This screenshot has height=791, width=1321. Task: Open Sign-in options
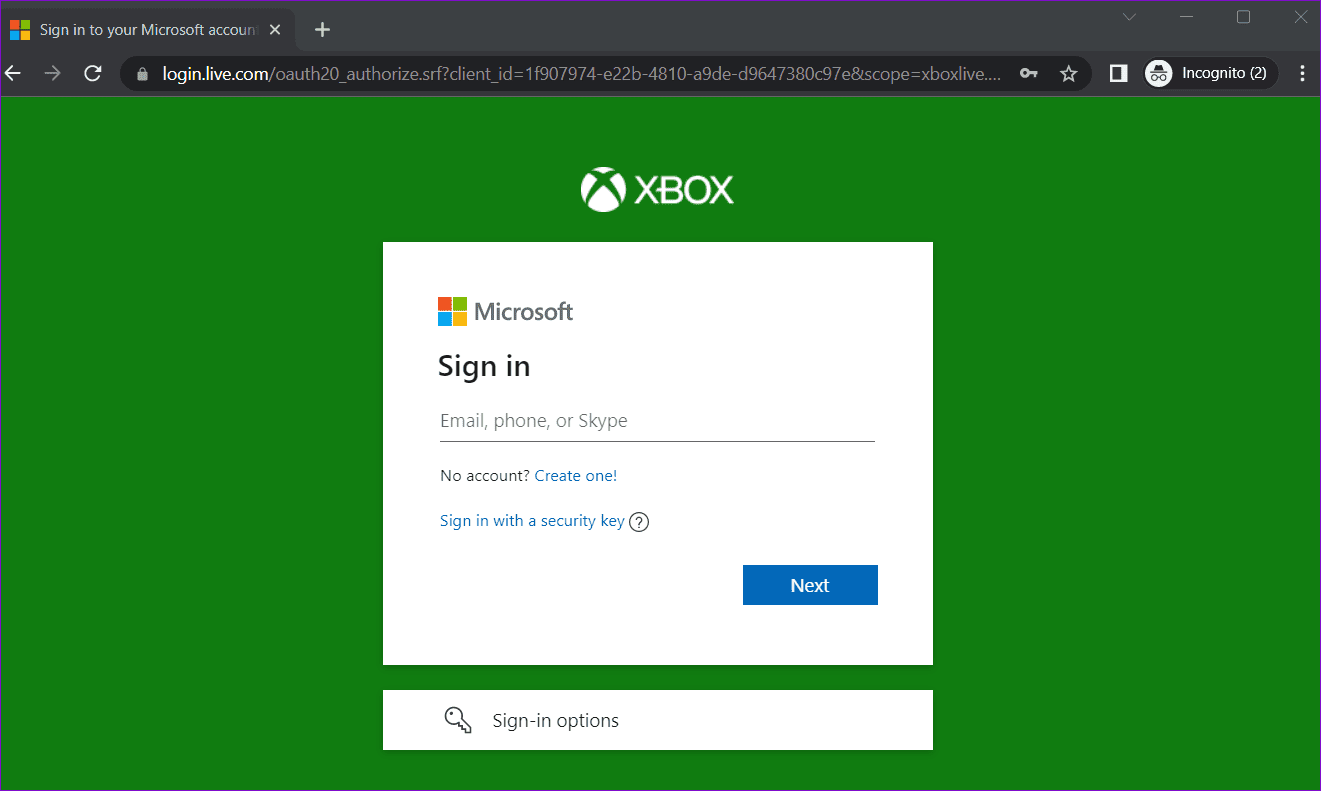point(658,720)
